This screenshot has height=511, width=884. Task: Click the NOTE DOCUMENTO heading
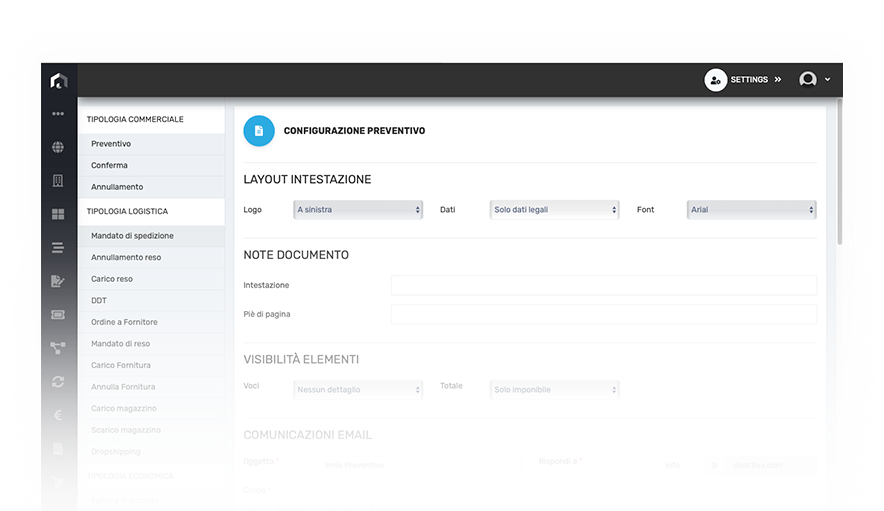pos(296,255)
